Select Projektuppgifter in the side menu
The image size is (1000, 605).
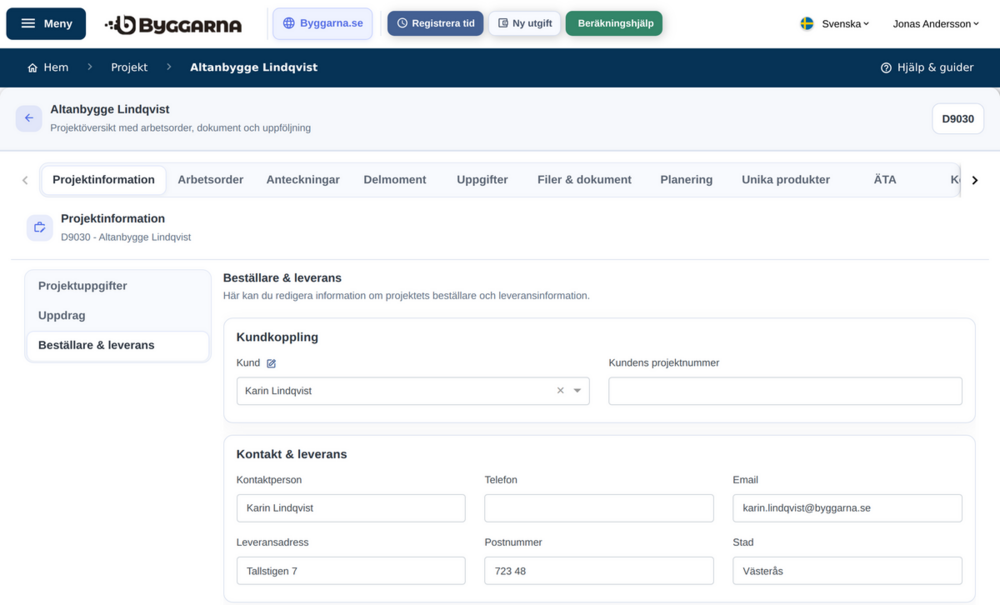[x=118, y=286]
